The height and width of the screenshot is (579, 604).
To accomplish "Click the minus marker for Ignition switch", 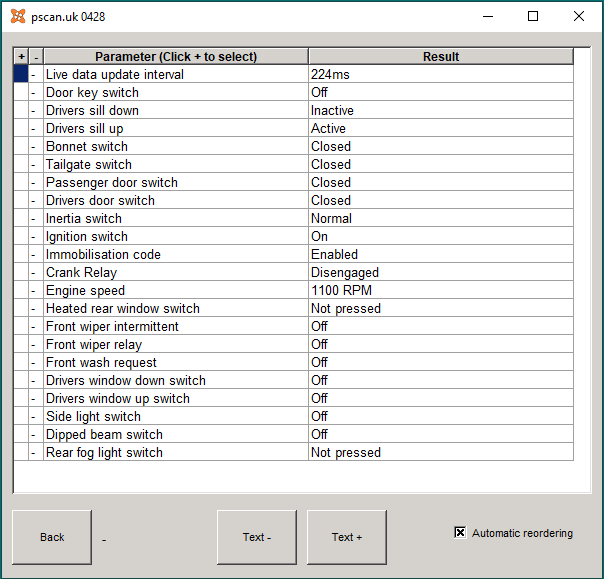I will [36, 236].
